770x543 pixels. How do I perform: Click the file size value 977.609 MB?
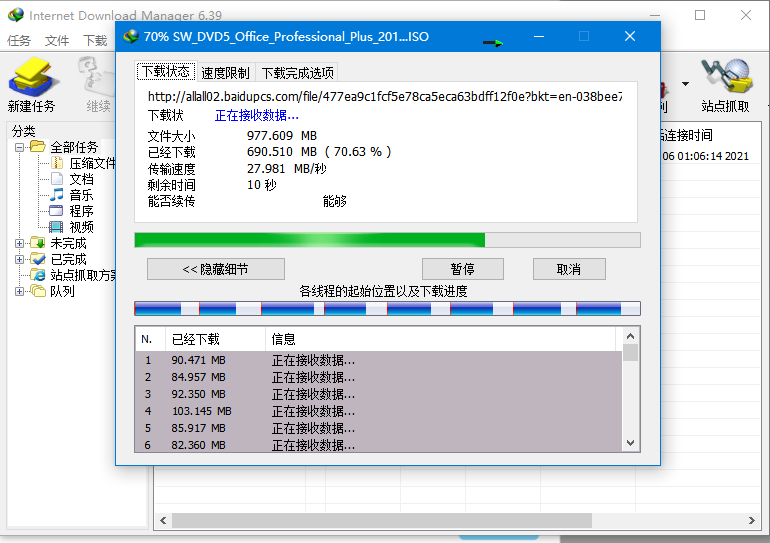pos(282,136)
